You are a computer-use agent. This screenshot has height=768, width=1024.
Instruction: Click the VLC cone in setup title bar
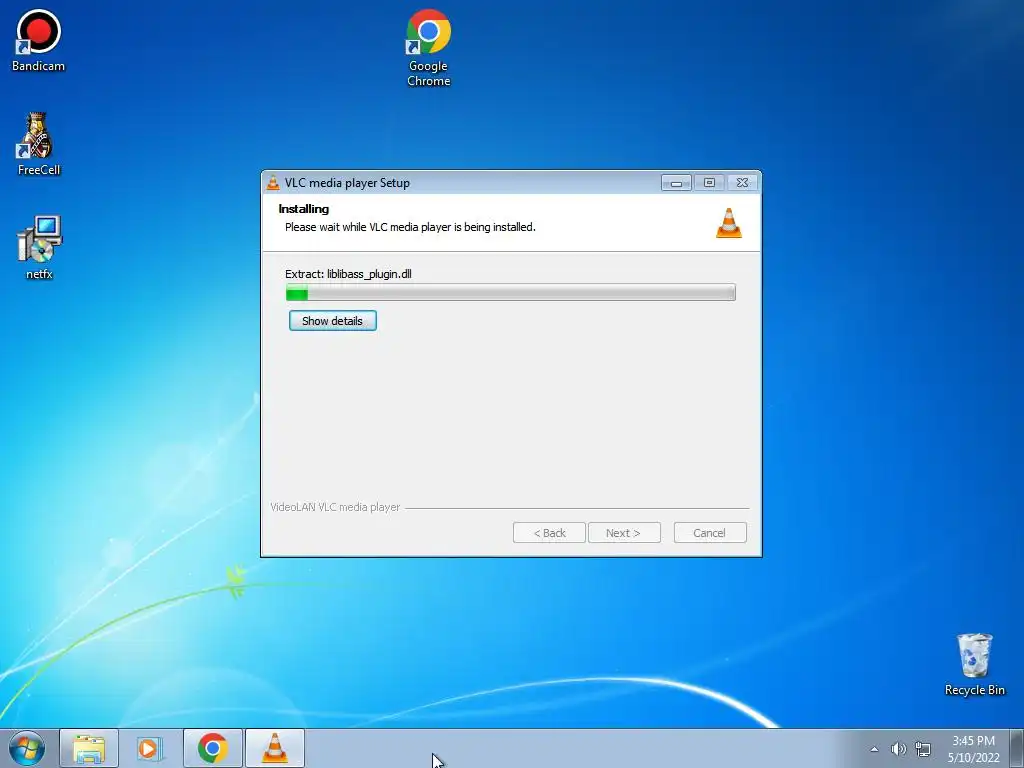click(x=273, y=183)
